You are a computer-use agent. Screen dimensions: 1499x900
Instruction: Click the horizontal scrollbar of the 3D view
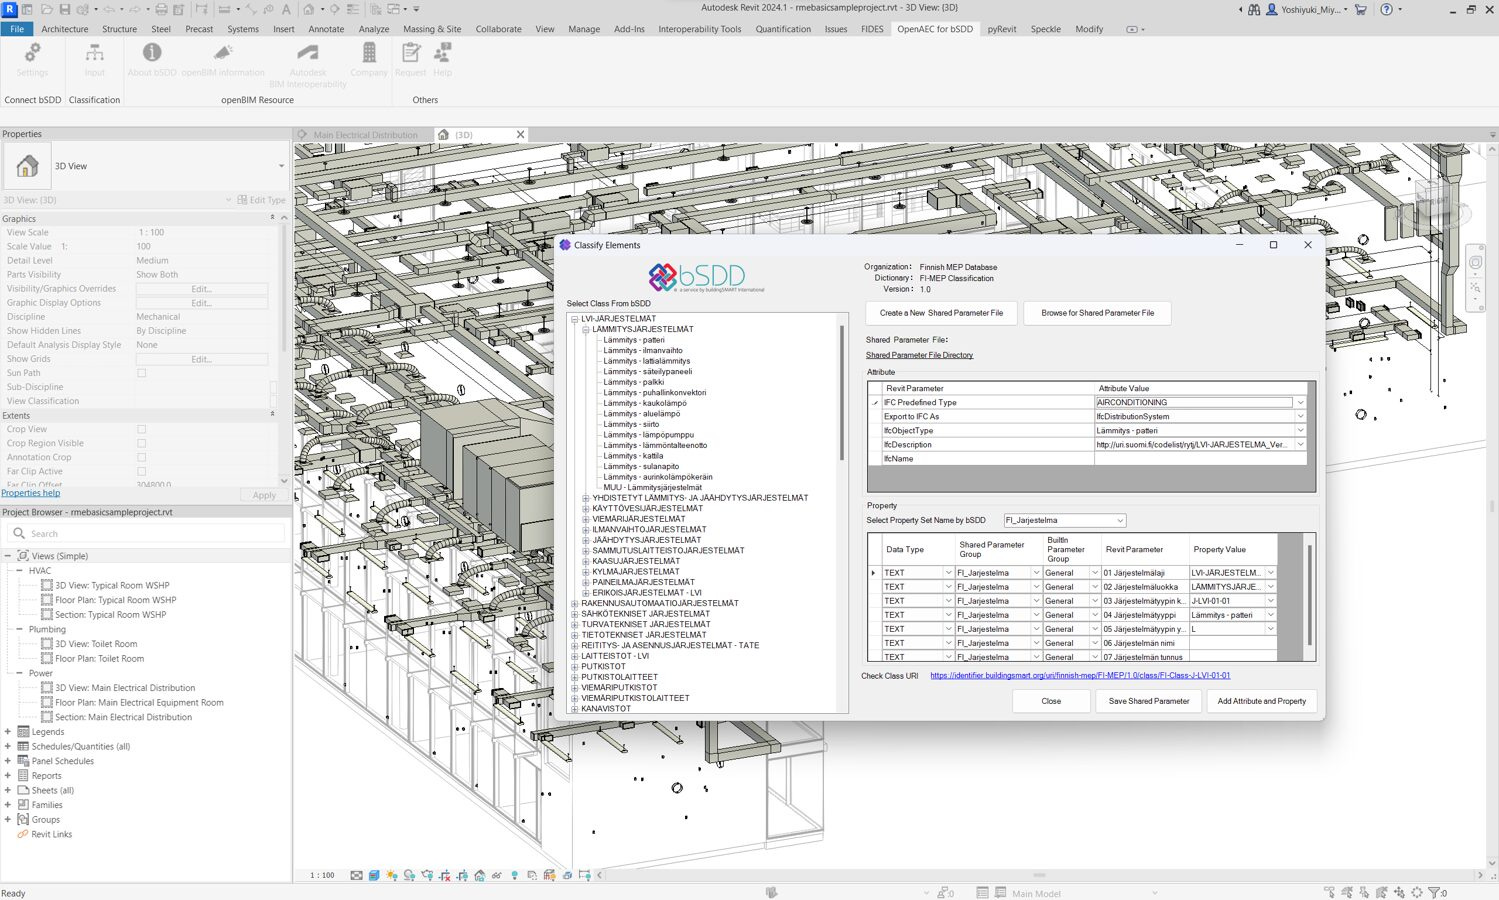pos(1039,875)
